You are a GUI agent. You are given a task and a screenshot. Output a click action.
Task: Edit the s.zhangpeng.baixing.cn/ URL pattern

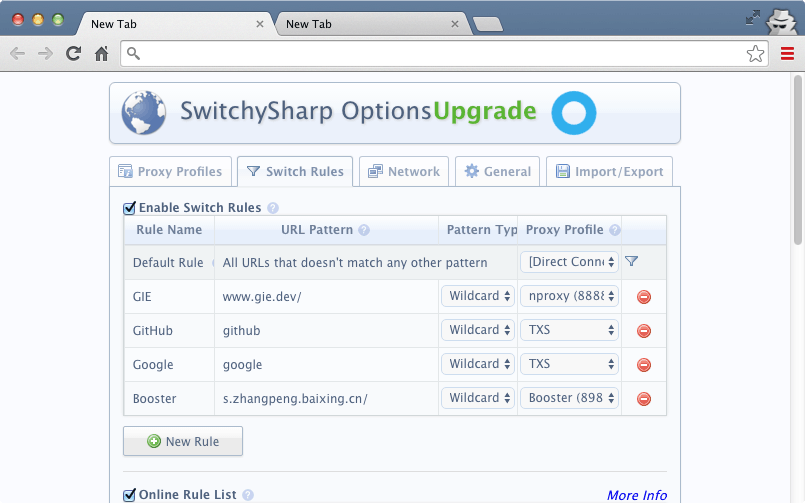click(x=326, y=398)
